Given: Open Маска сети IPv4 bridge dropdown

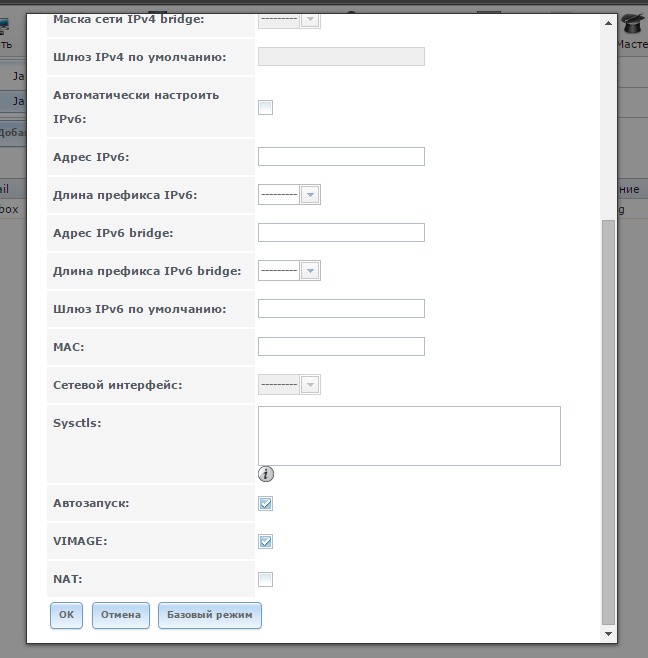Looking at the screenshot, I should click(x=289, y=20).
